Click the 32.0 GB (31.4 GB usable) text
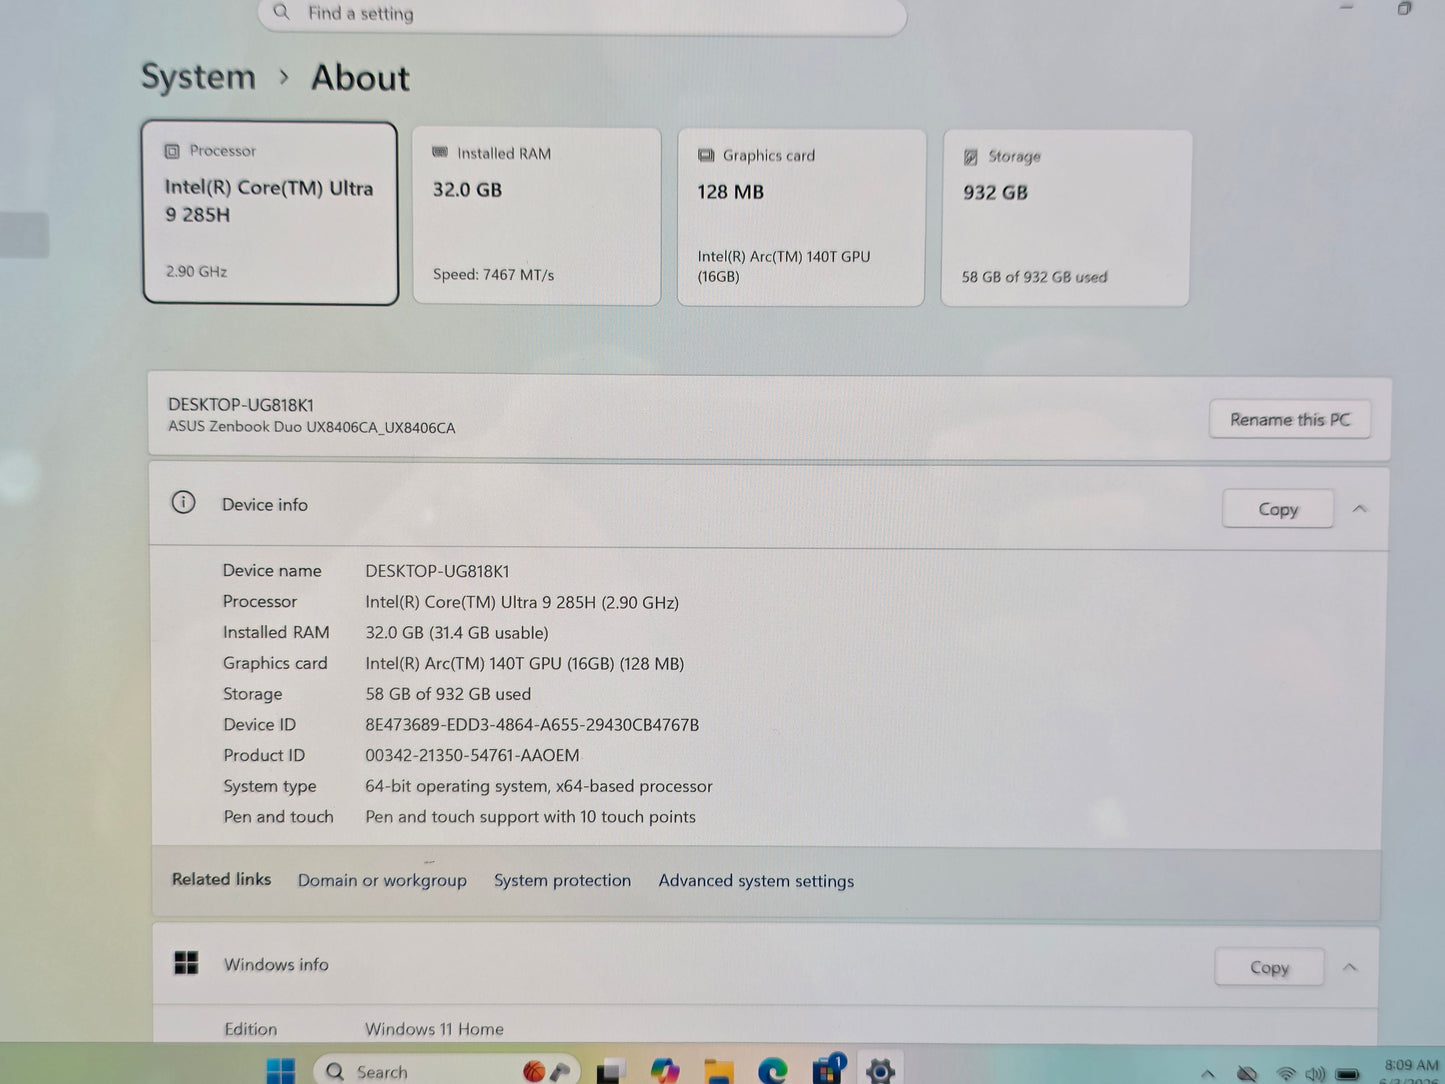 tap(457, 632)
